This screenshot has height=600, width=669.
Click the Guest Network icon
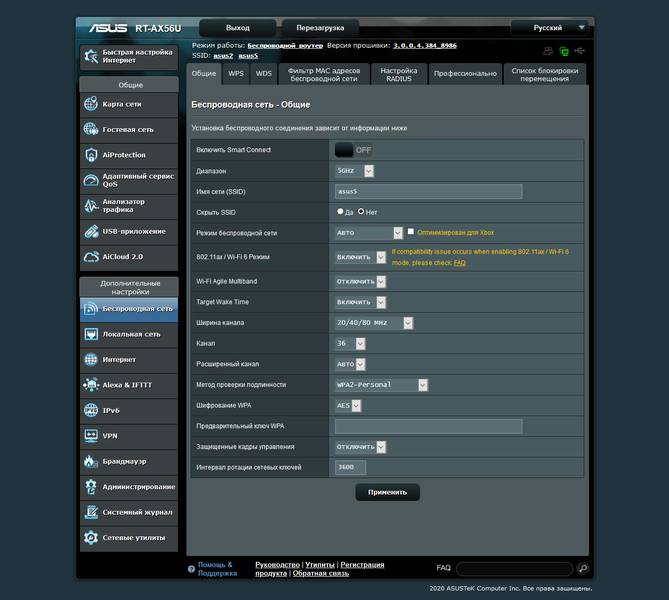click(x=91, y=129)
